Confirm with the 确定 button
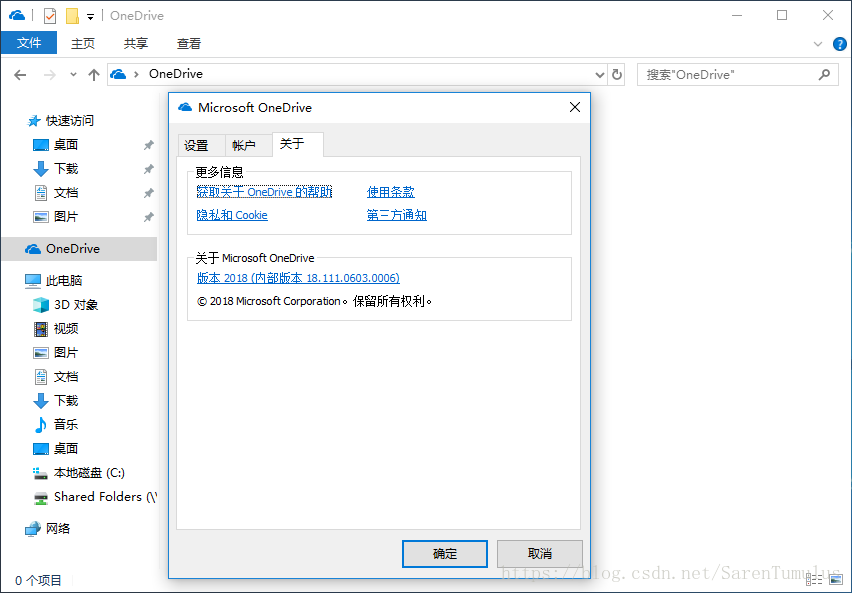Image resolution: width=852 pixels, height=593 pixels. pyautogui.click(x=444, y=554)
